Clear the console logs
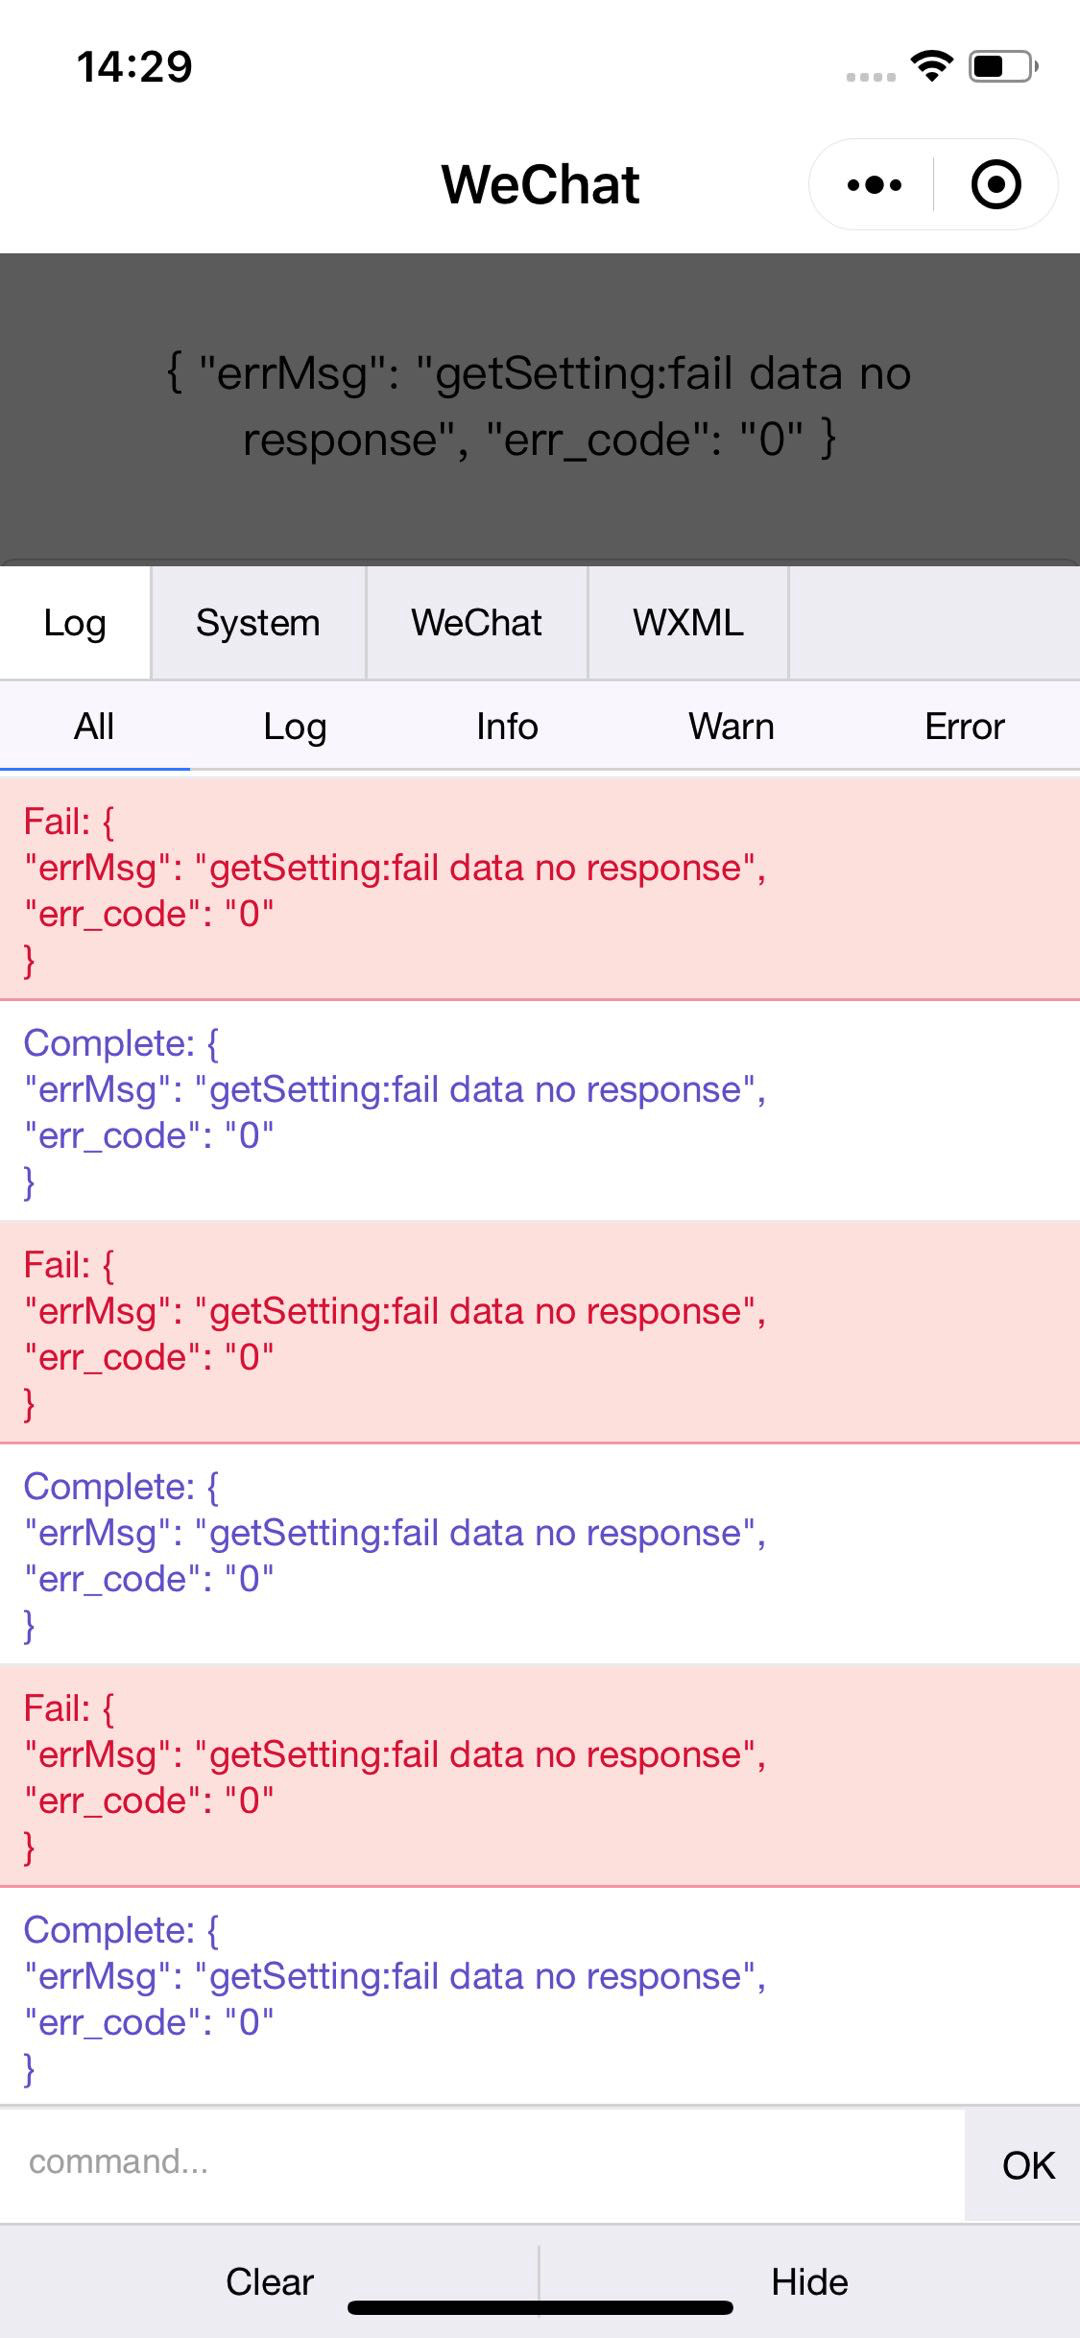1080x2338 pixels. click(269, 2281)
